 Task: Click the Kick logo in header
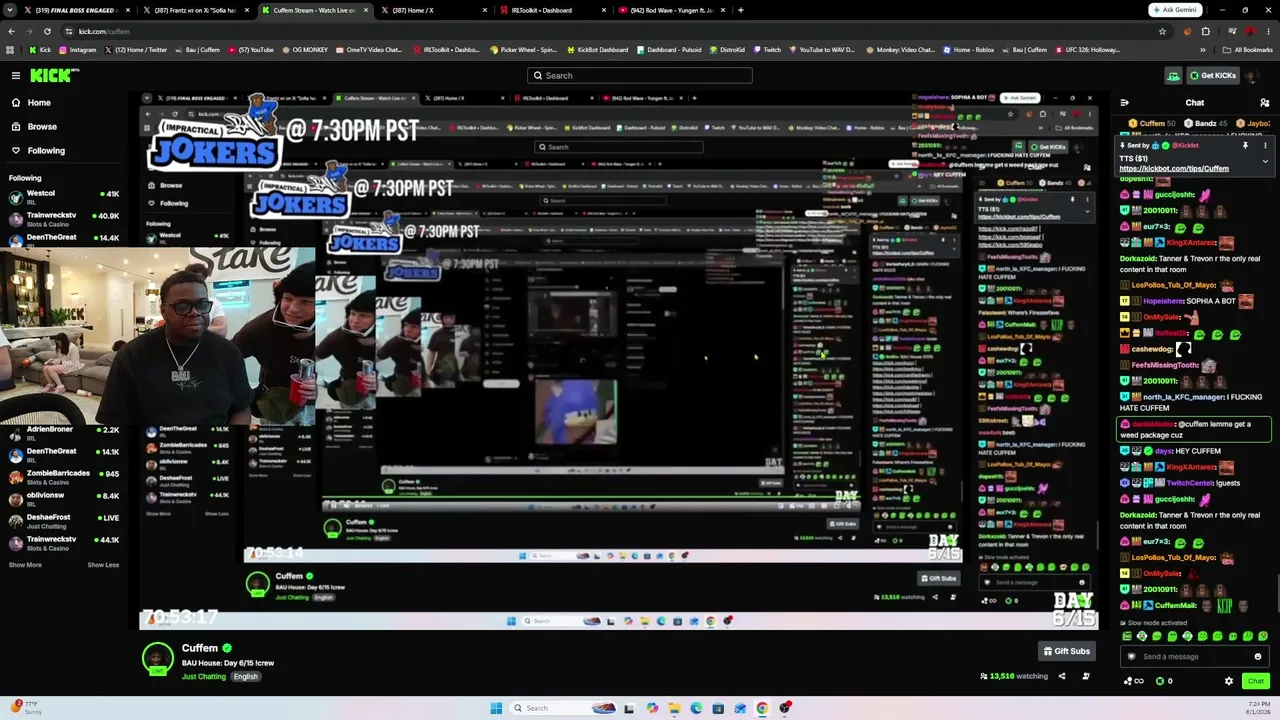[x=52, y=75]
